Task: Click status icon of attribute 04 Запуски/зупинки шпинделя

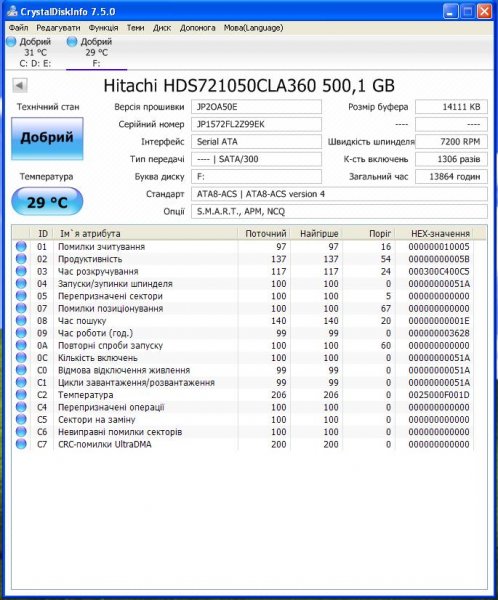Action: coord(21,284)
